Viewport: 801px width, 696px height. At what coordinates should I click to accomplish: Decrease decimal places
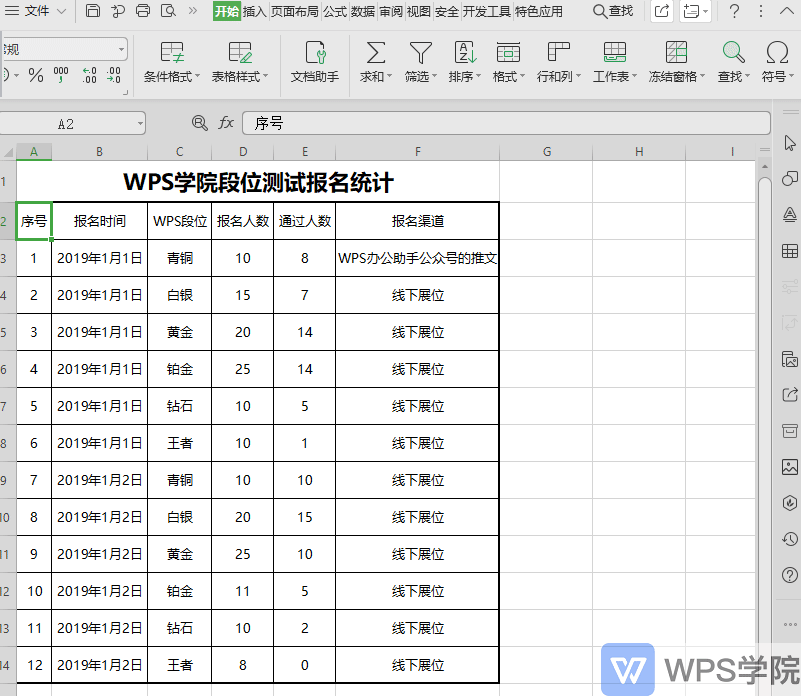[113, 75]
